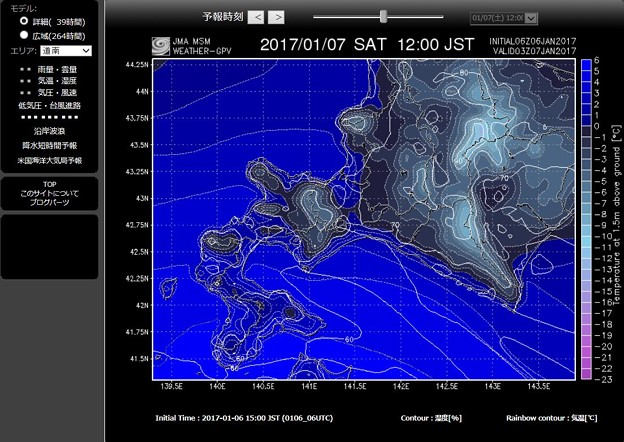Click the previous forecast time arrow button

(257, 17)
